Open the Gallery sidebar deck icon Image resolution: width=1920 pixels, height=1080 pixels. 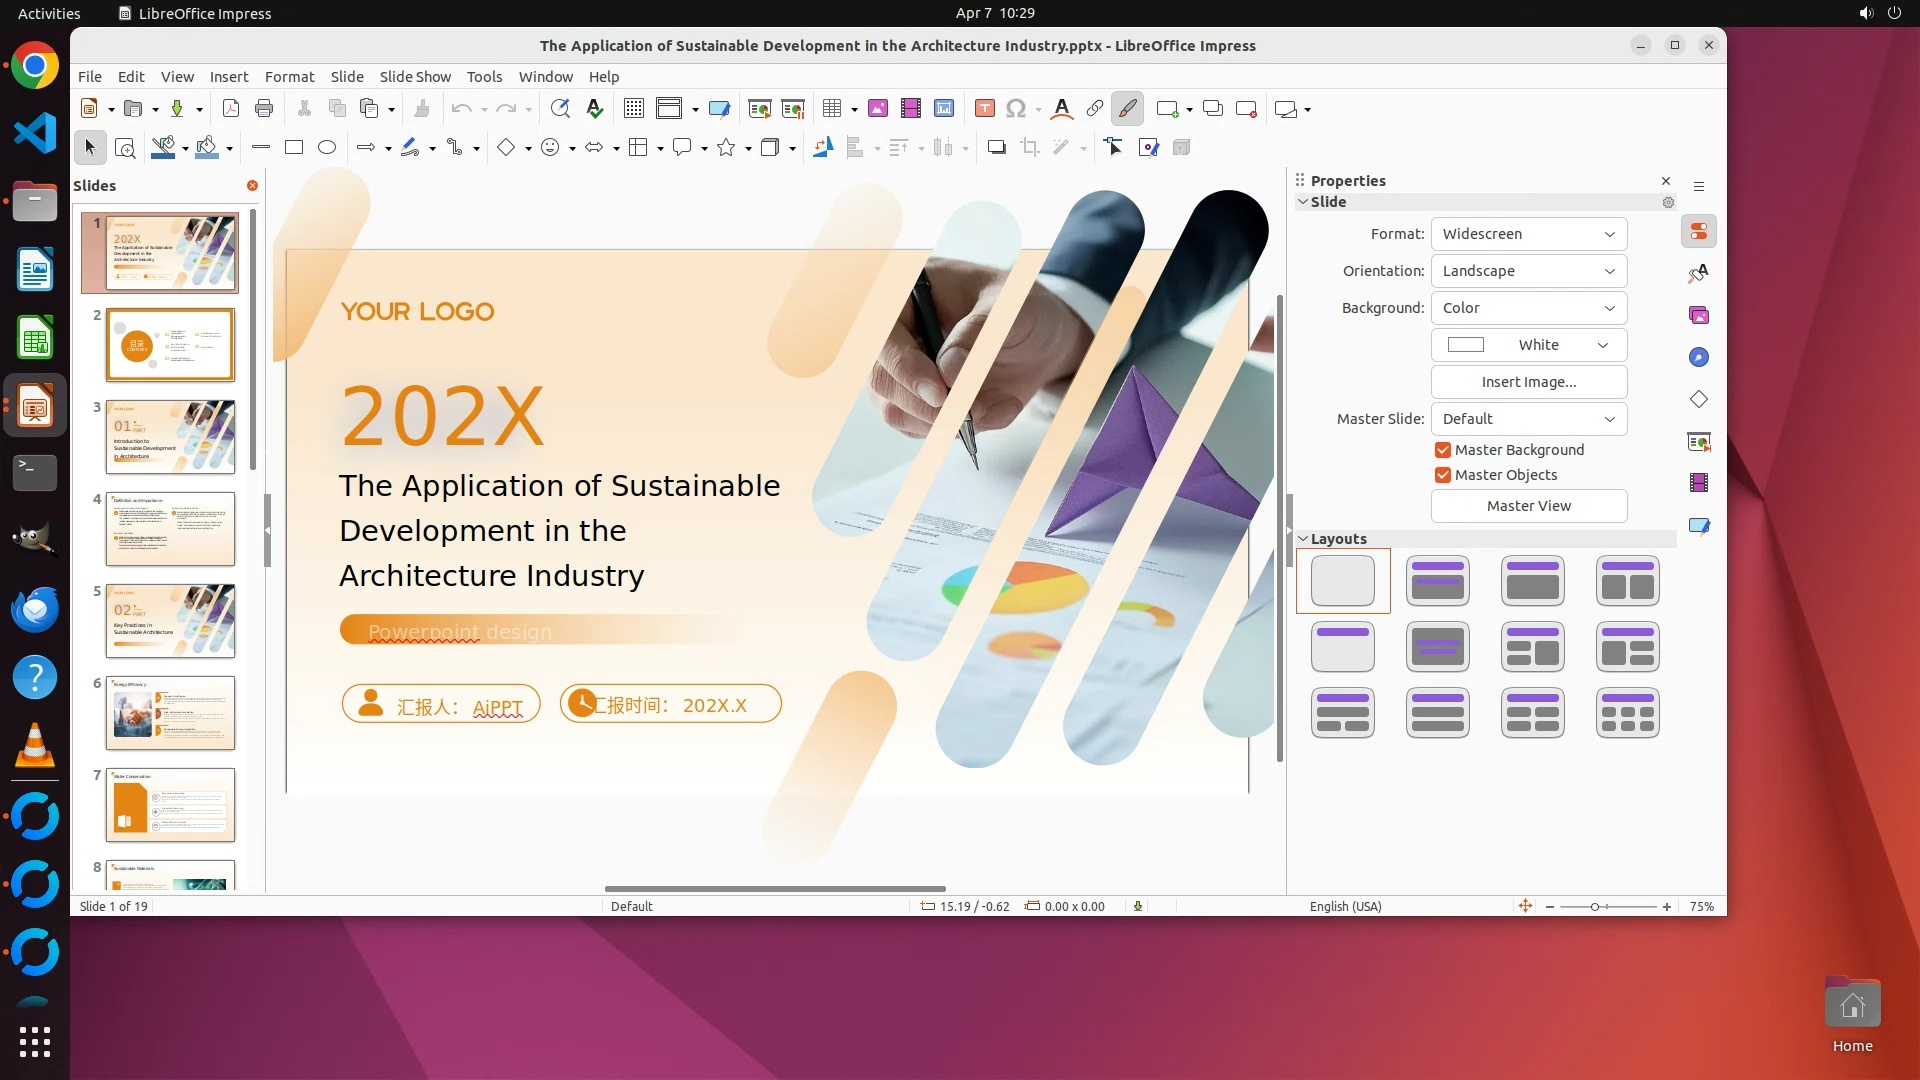tap(1699, 315)
